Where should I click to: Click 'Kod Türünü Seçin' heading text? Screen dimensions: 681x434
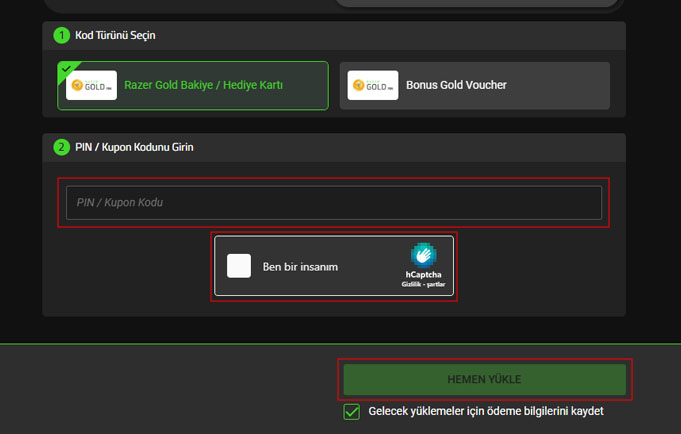pyautogui.click(x=115, y=35)
